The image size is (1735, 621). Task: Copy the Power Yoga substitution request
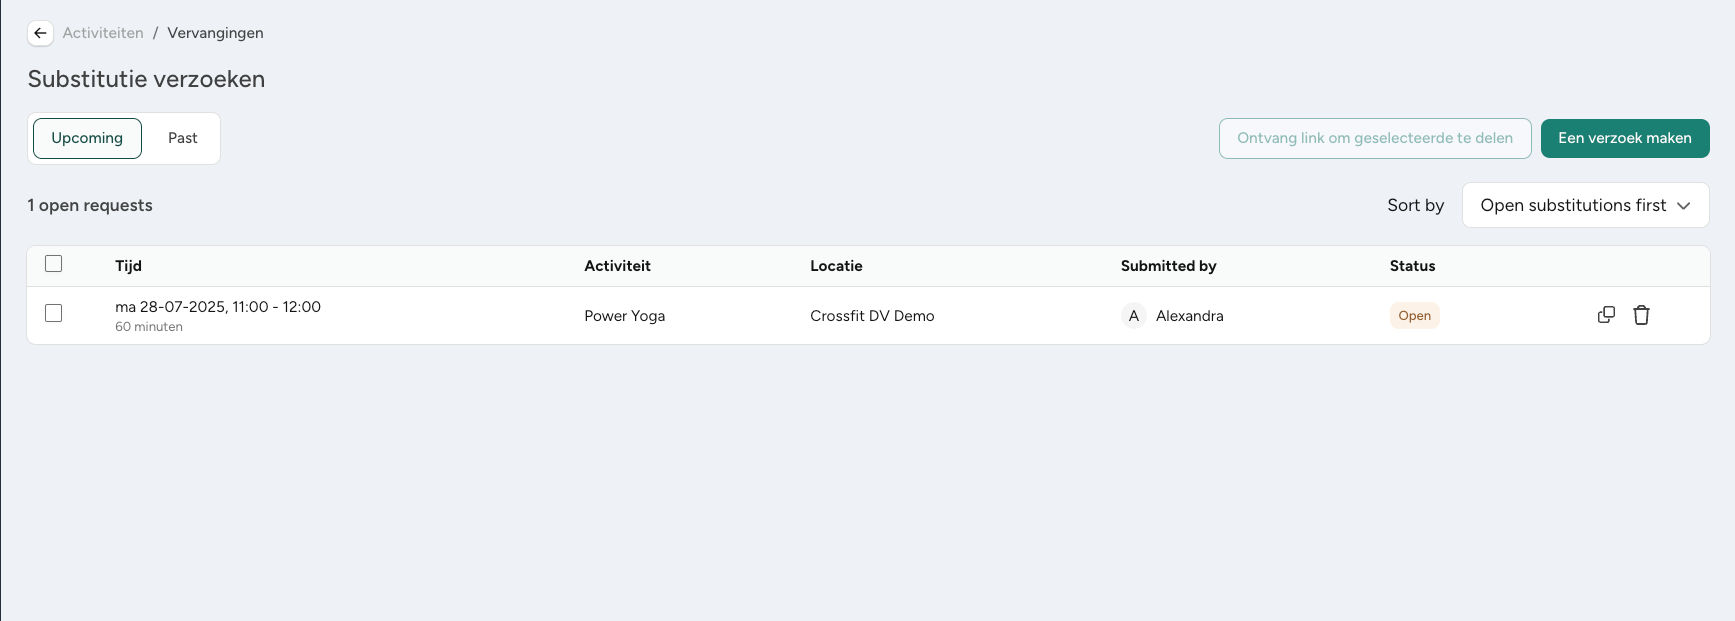click(x=1606, y=315)
